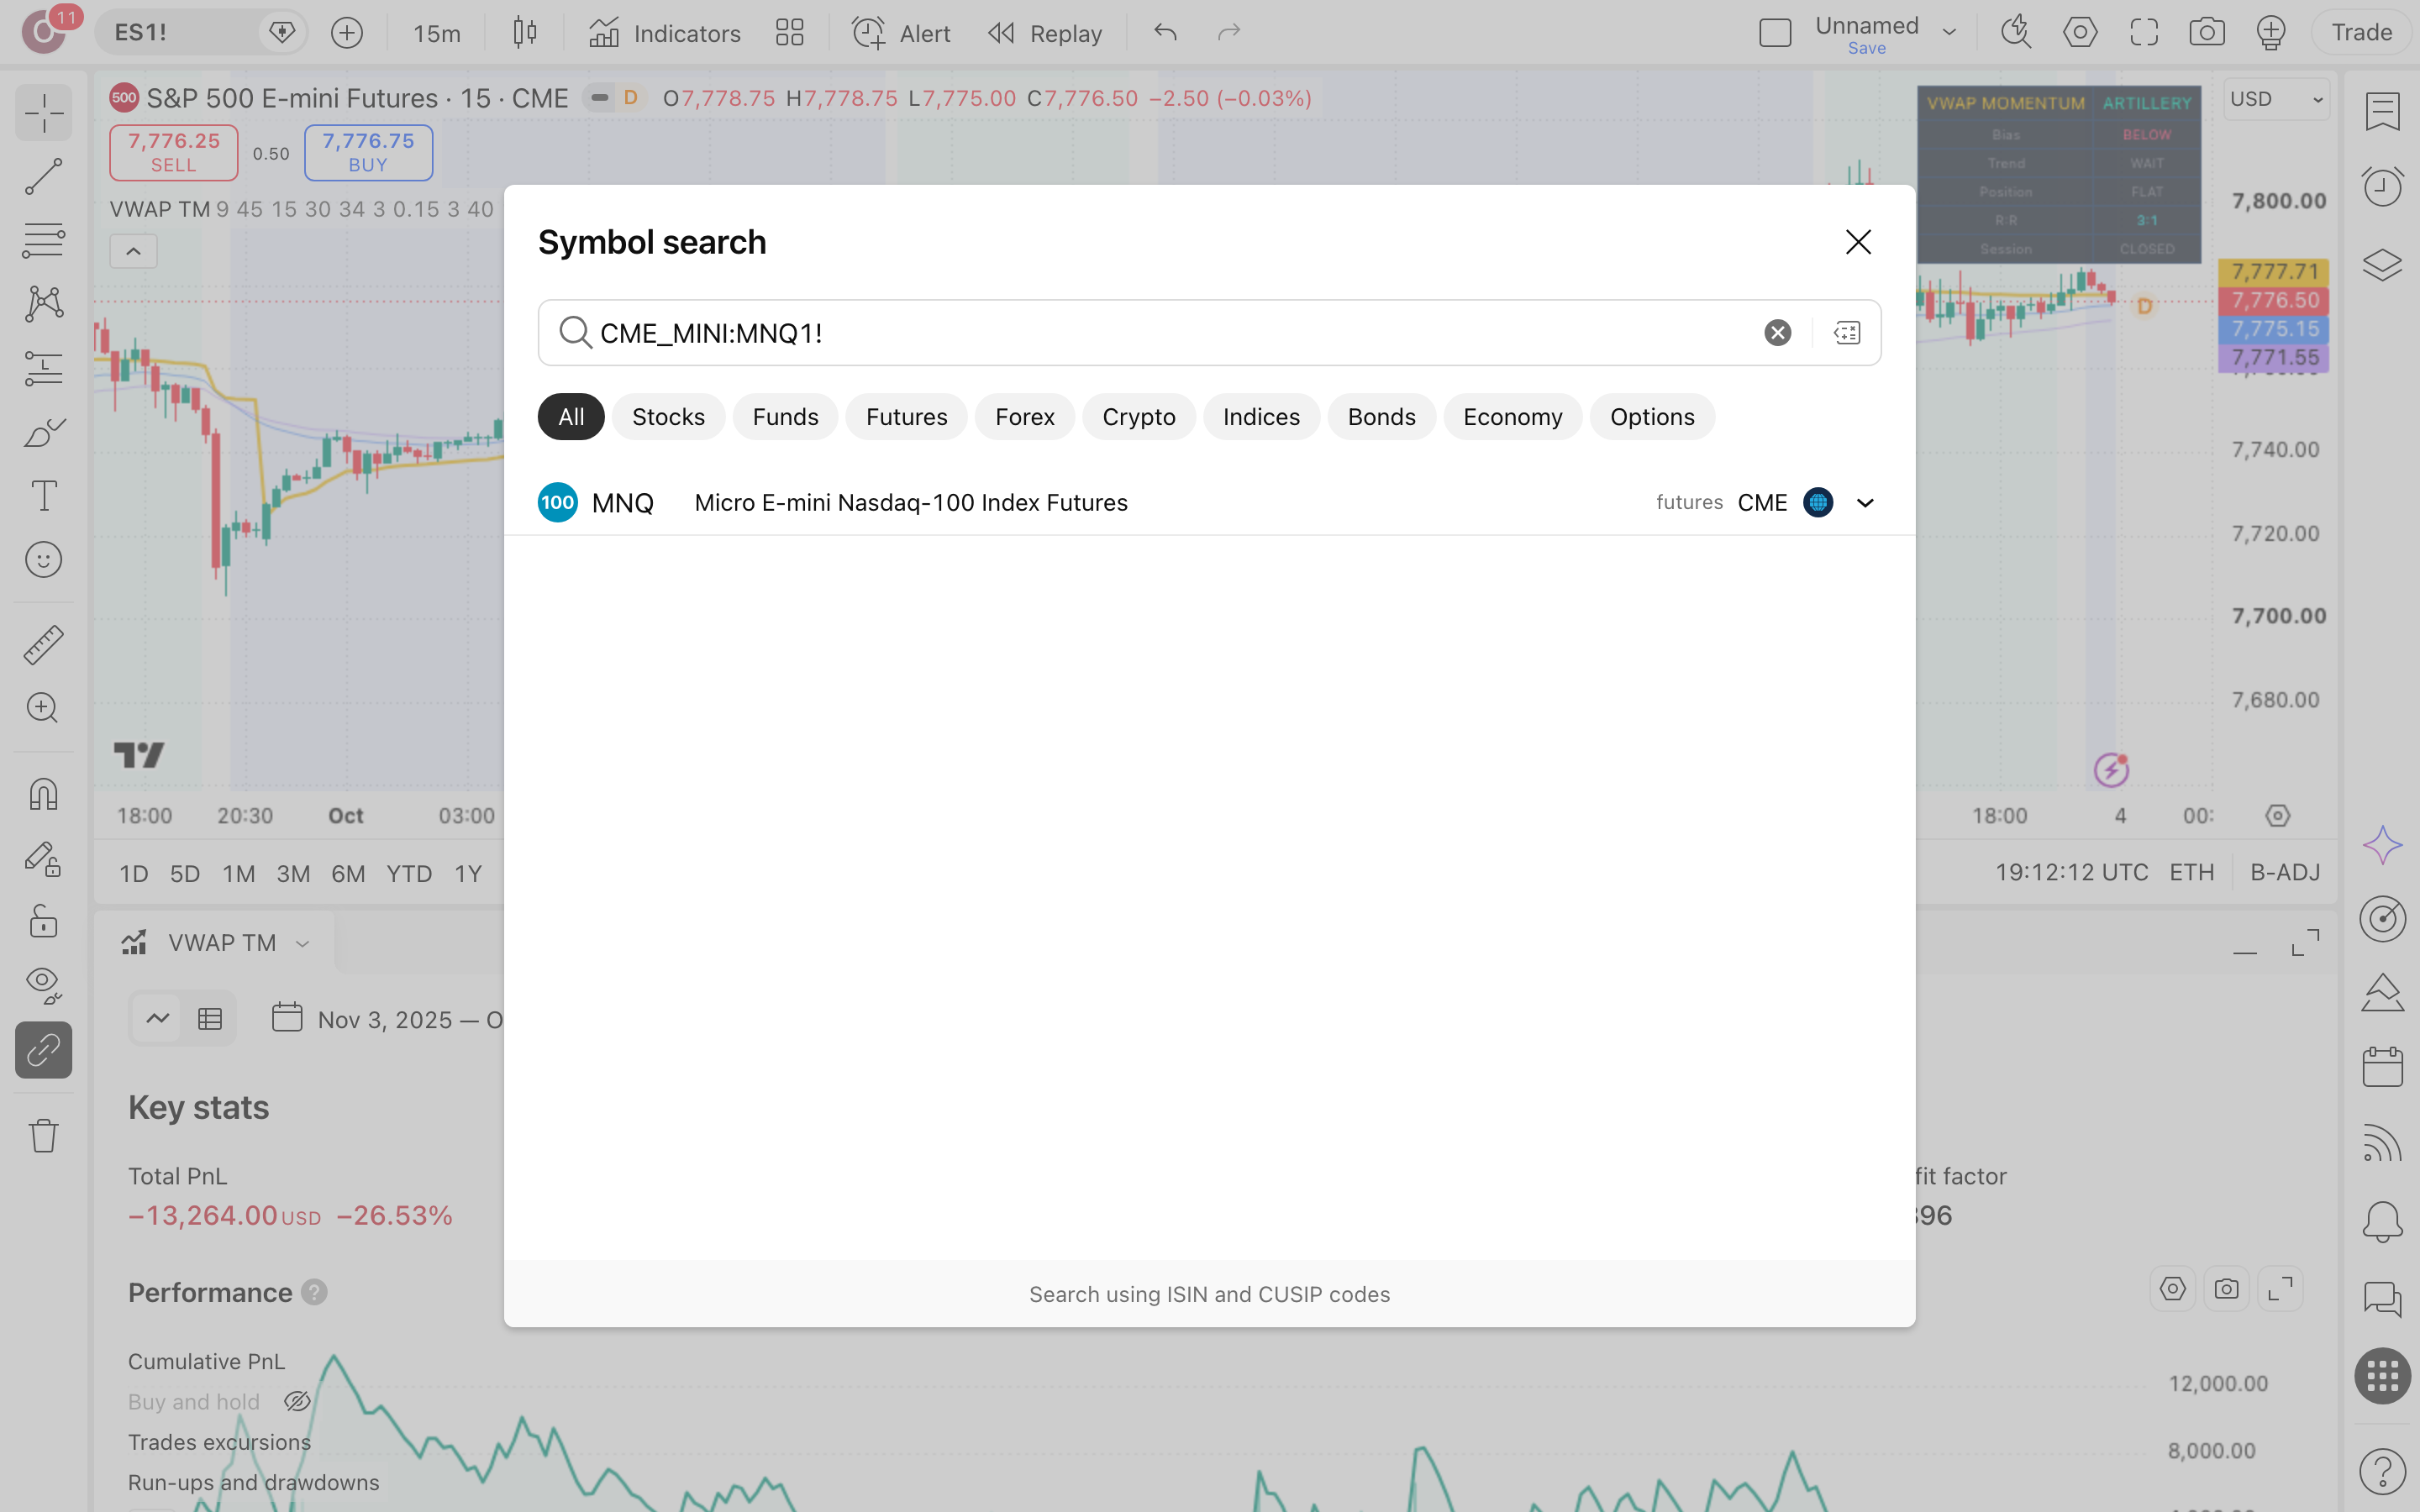Open the Help center question mark

click(2382, 1470)
